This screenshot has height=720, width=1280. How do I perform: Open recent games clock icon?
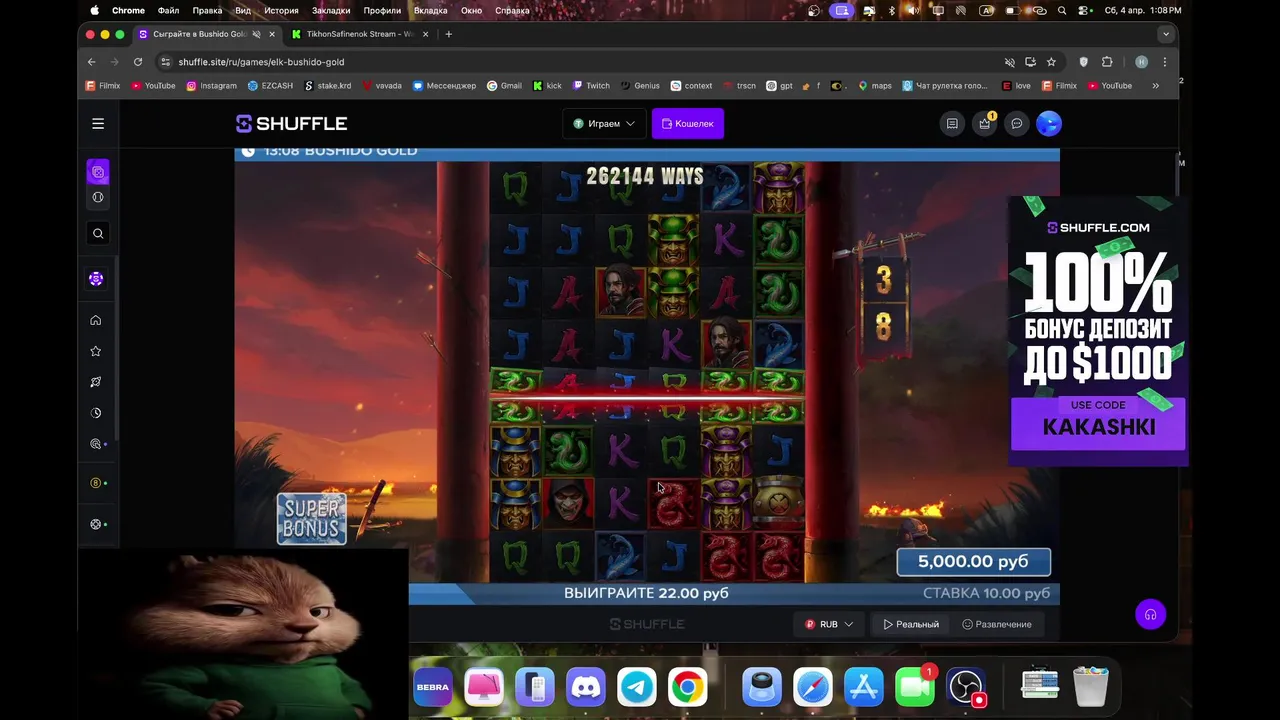pyautogui.click(x=96, y=413)
